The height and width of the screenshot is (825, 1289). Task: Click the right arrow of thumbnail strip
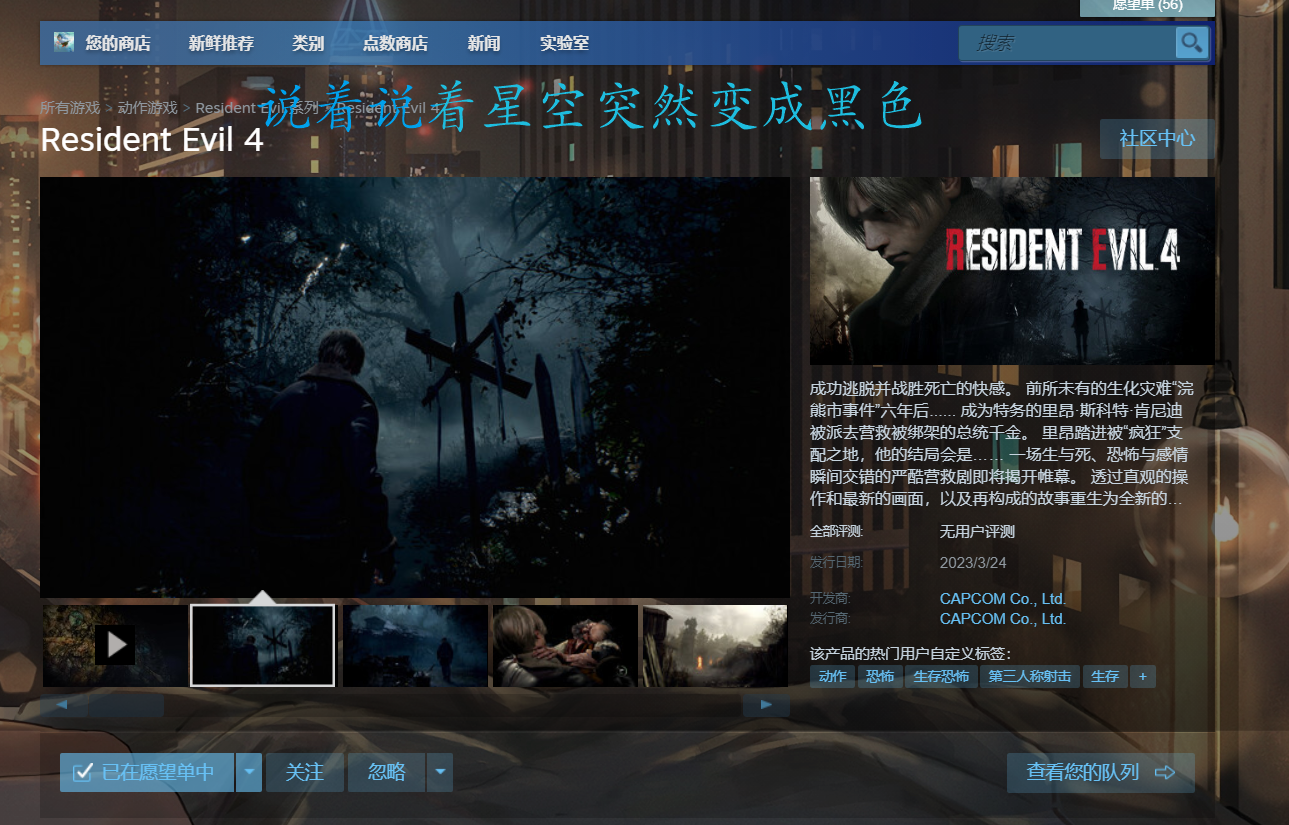(x=766, y=705)
